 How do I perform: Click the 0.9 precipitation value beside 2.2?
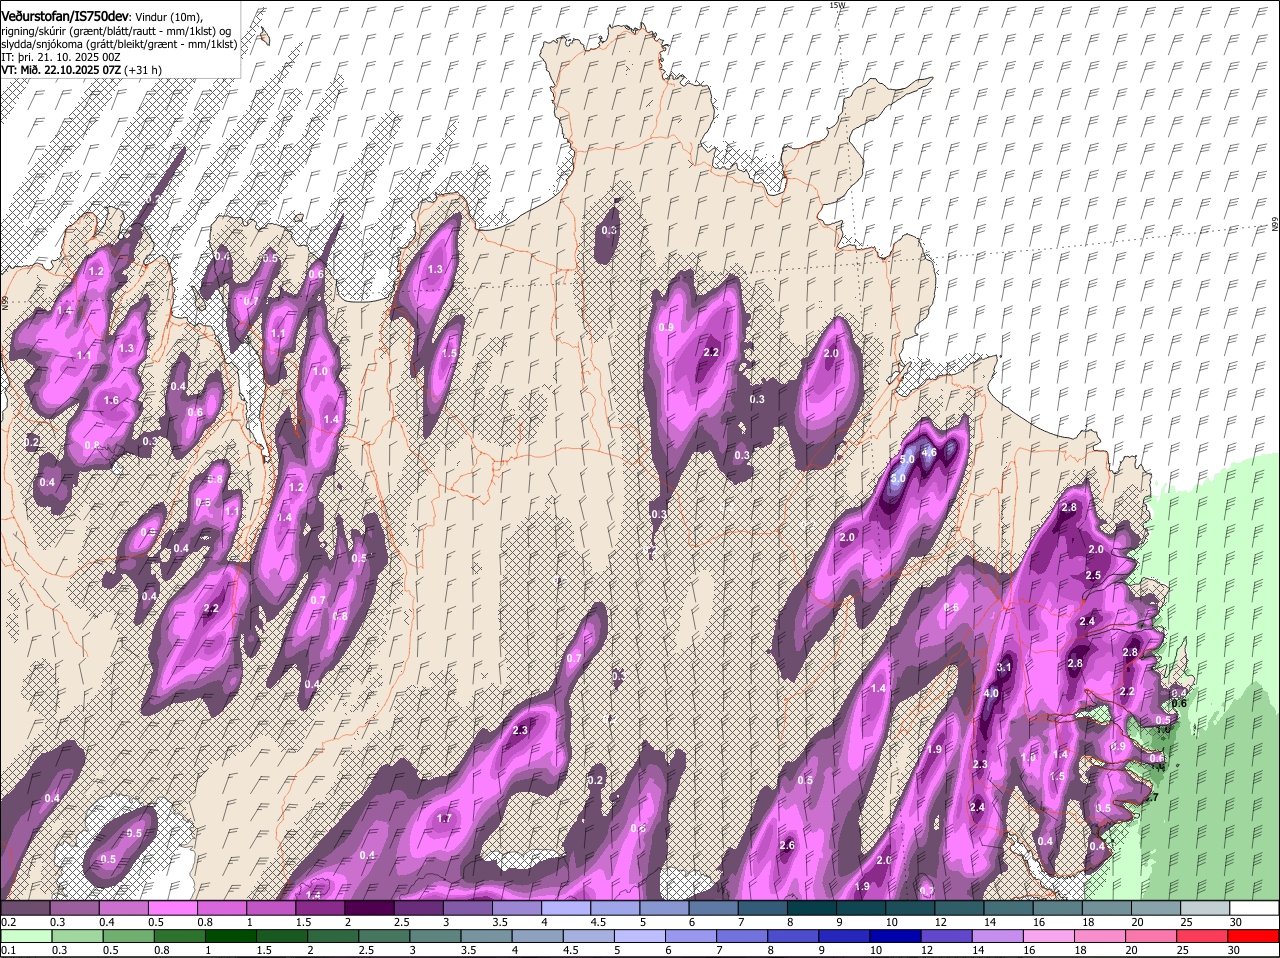coord(666,328)
